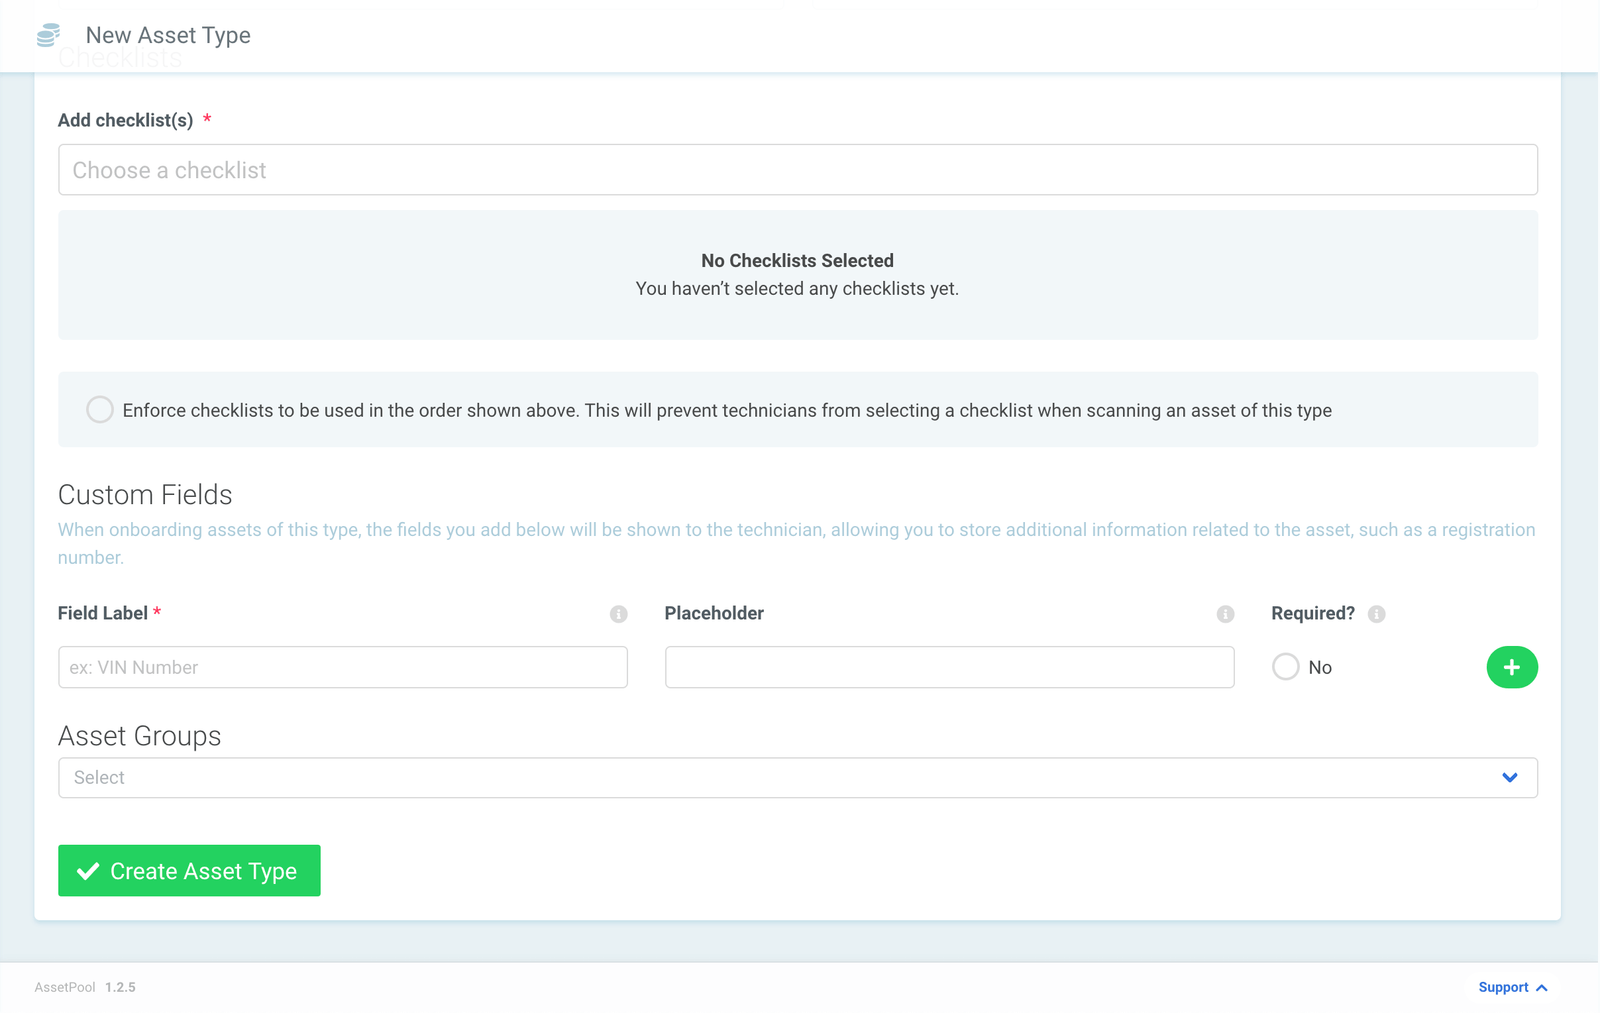Enable the enforce checklist order option
Viewport: 1600px width, 1013px height.
pyautogui.click(x=99, y=410)
